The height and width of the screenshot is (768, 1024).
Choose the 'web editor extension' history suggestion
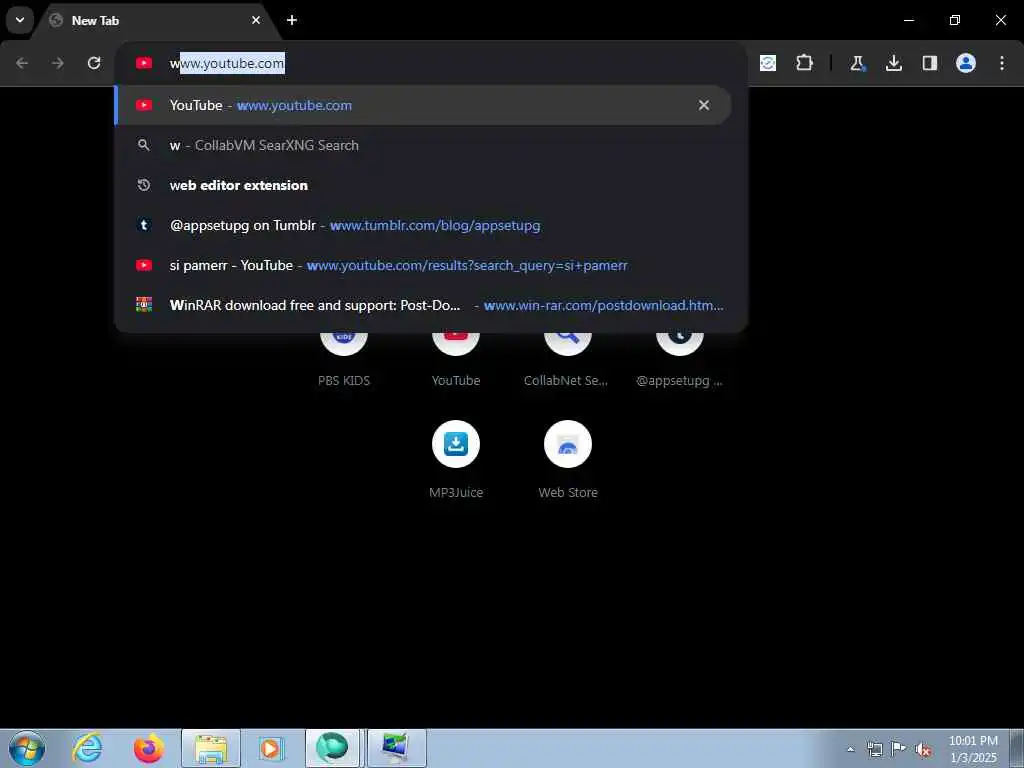click(423, 185)
